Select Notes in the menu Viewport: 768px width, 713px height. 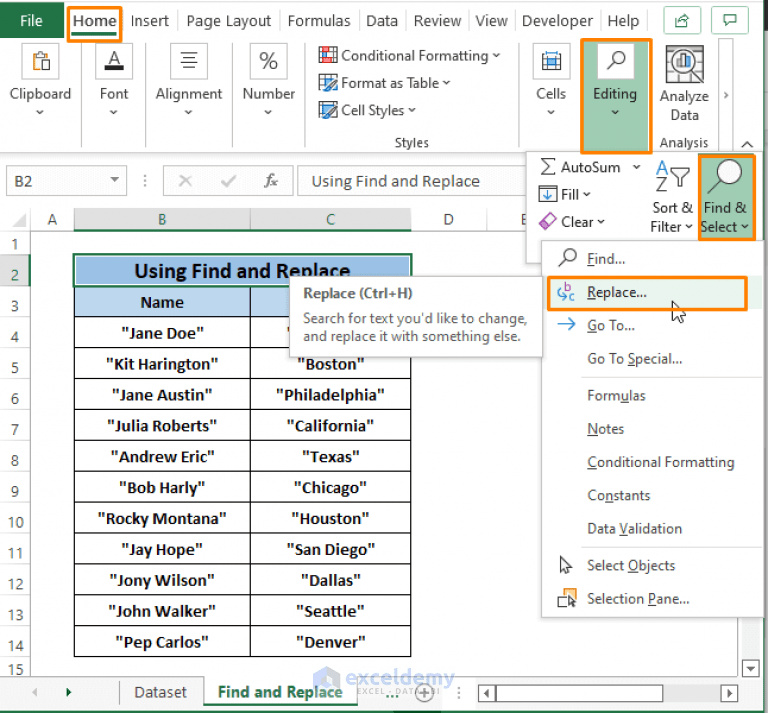point(653,428)
